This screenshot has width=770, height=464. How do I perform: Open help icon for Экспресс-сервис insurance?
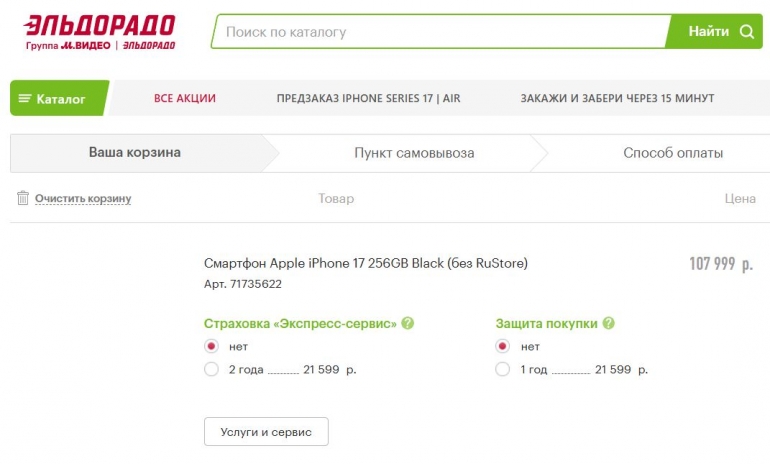pos(408,324)
